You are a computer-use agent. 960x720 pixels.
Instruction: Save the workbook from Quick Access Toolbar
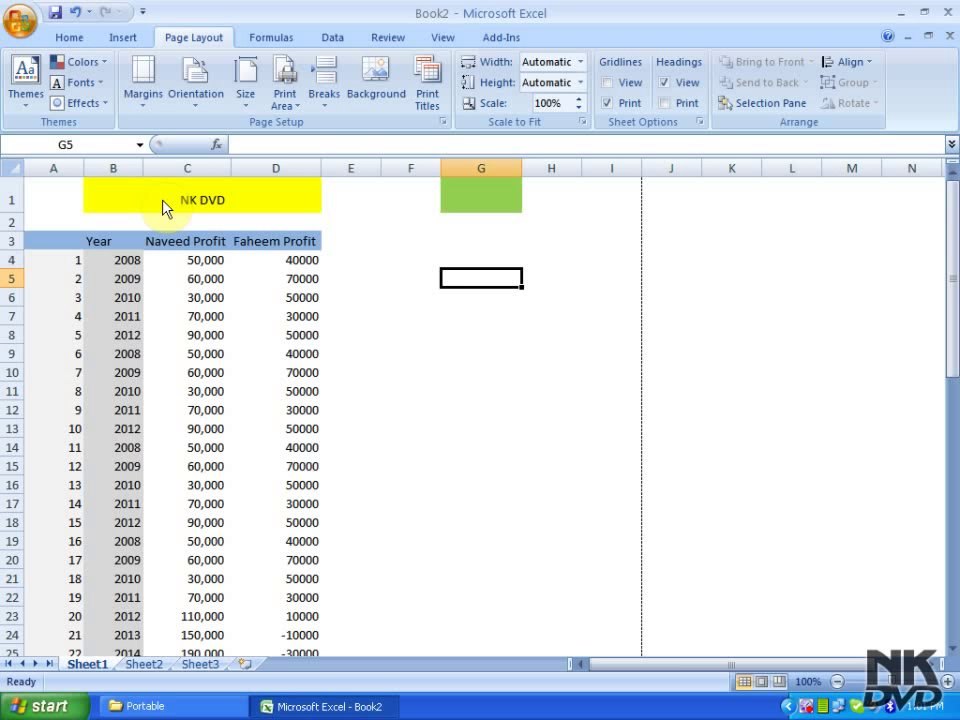(x=55, y=12)
